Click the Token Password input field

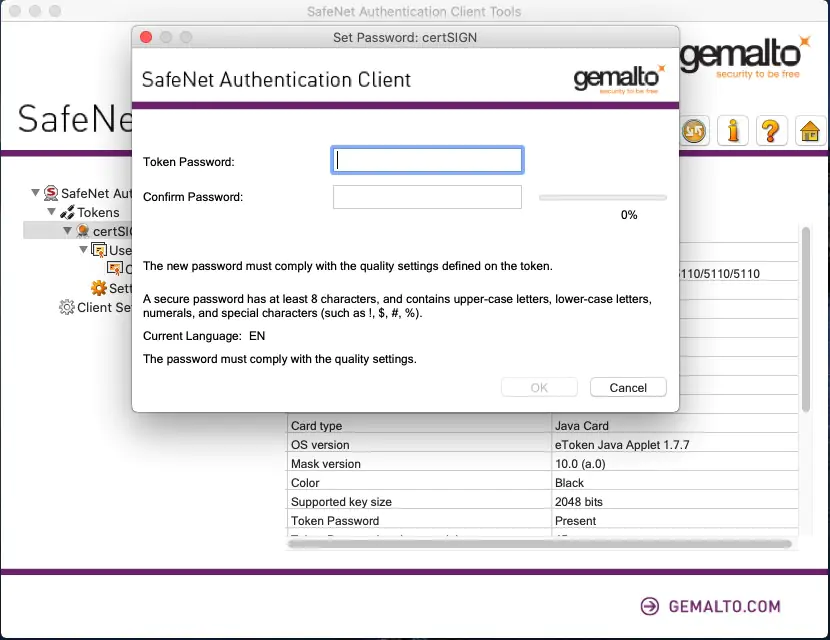tap(427, 160)
